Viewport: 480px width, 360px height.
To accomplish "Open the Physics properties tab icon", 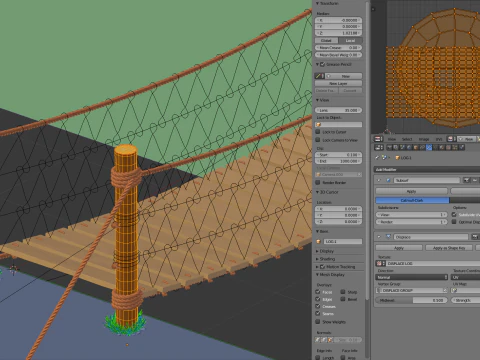I will 461,147.
